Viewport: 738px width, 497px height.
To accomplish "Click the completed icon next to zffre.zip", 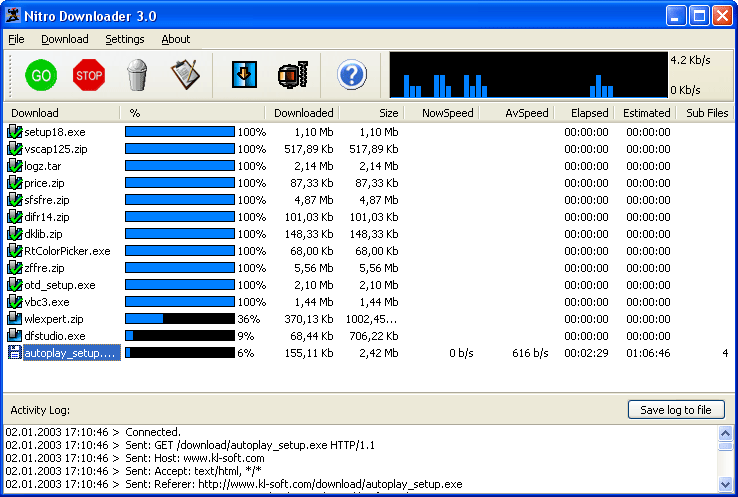I will click(x=15, y=267).
